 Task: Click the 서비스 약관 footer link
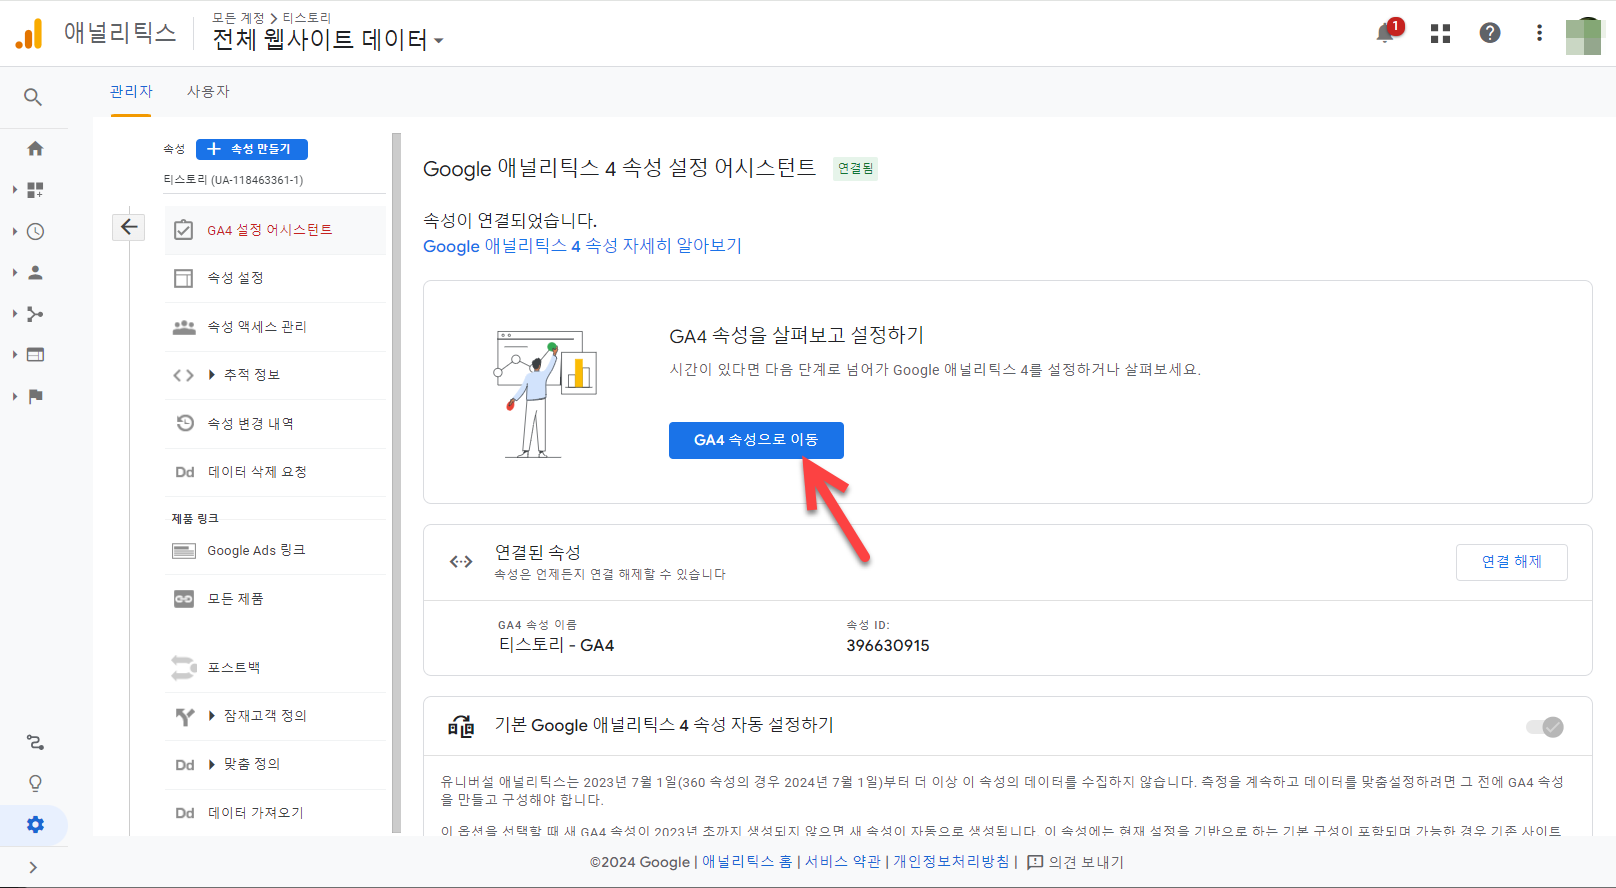pos(843,862)
